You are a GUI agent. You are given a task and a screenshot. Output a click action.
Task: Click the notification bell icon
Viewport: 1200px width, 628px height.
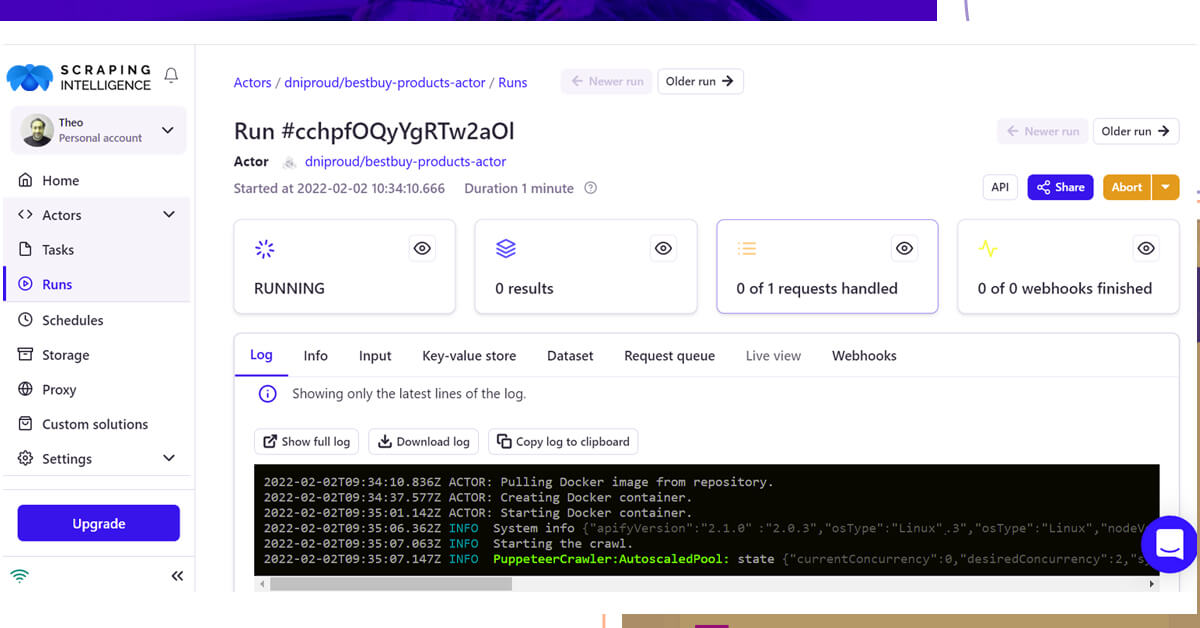[171, 76]
